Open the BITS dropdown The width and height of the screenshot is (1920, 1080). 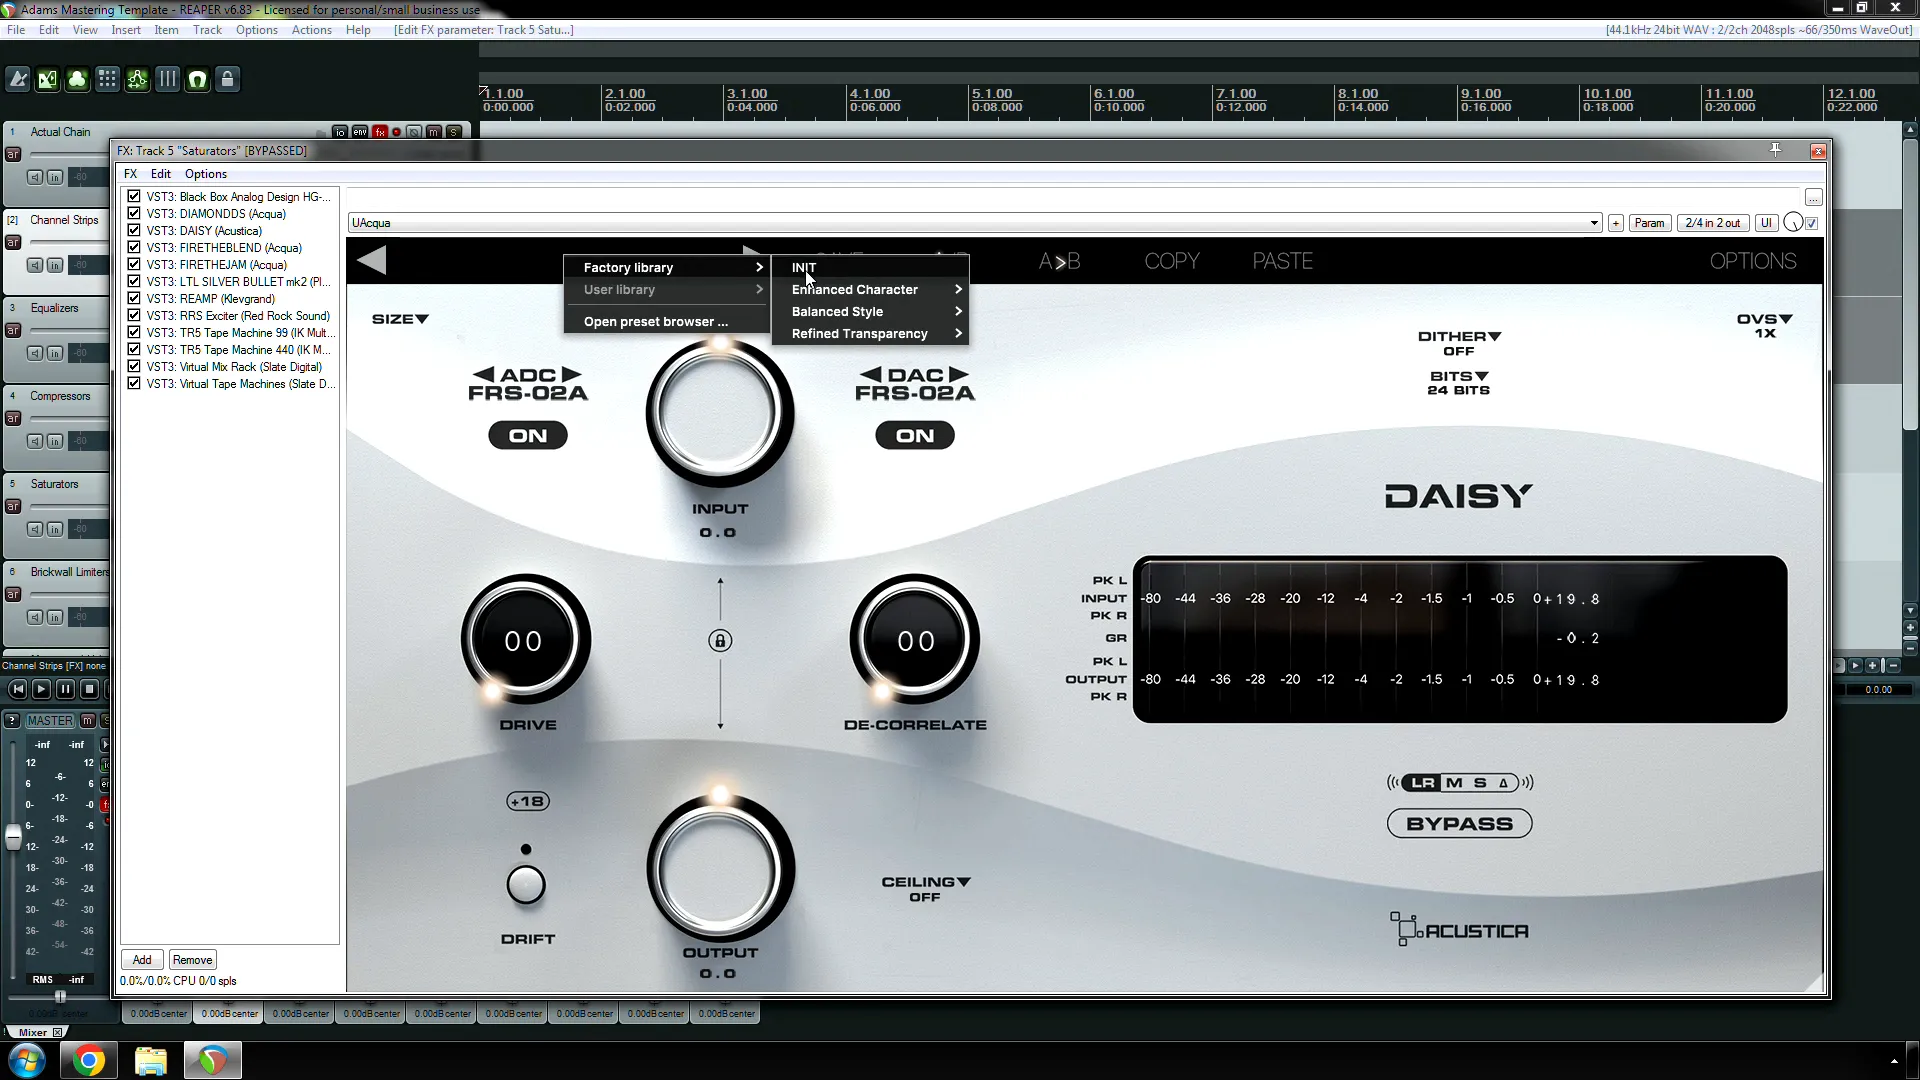pyautogui.click(x=1459, y=377)
